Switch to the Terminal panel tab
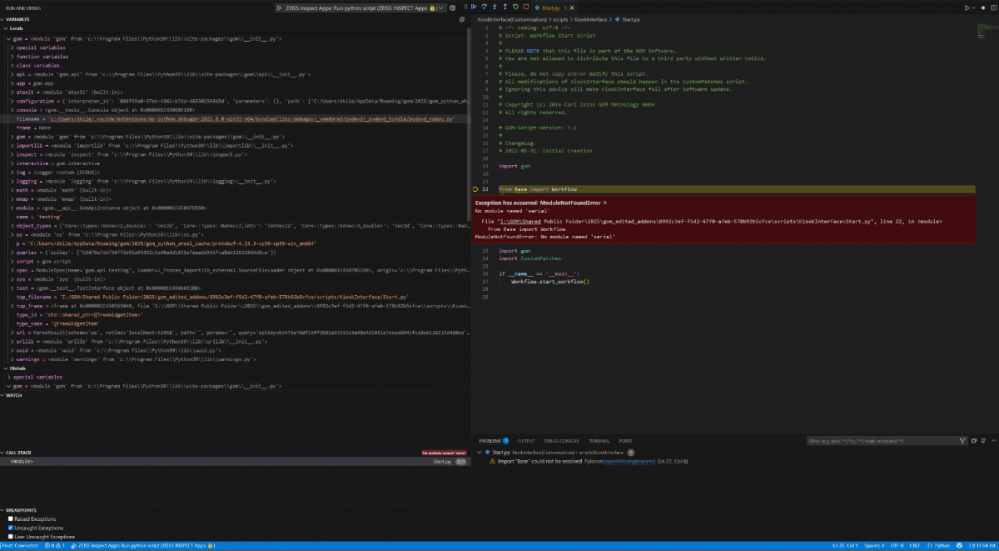This screenshot has width=999, height=551. [598, 440]
